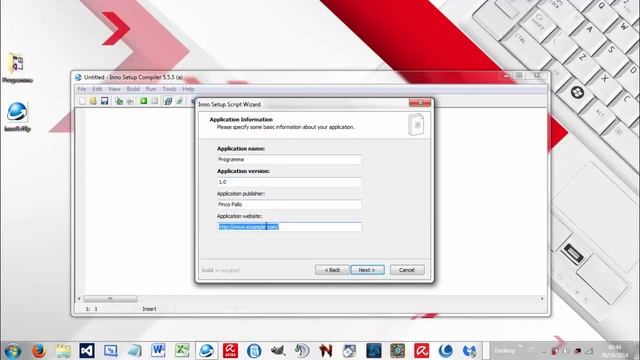Click the Back button in wizard

click(x=332, y=270)
